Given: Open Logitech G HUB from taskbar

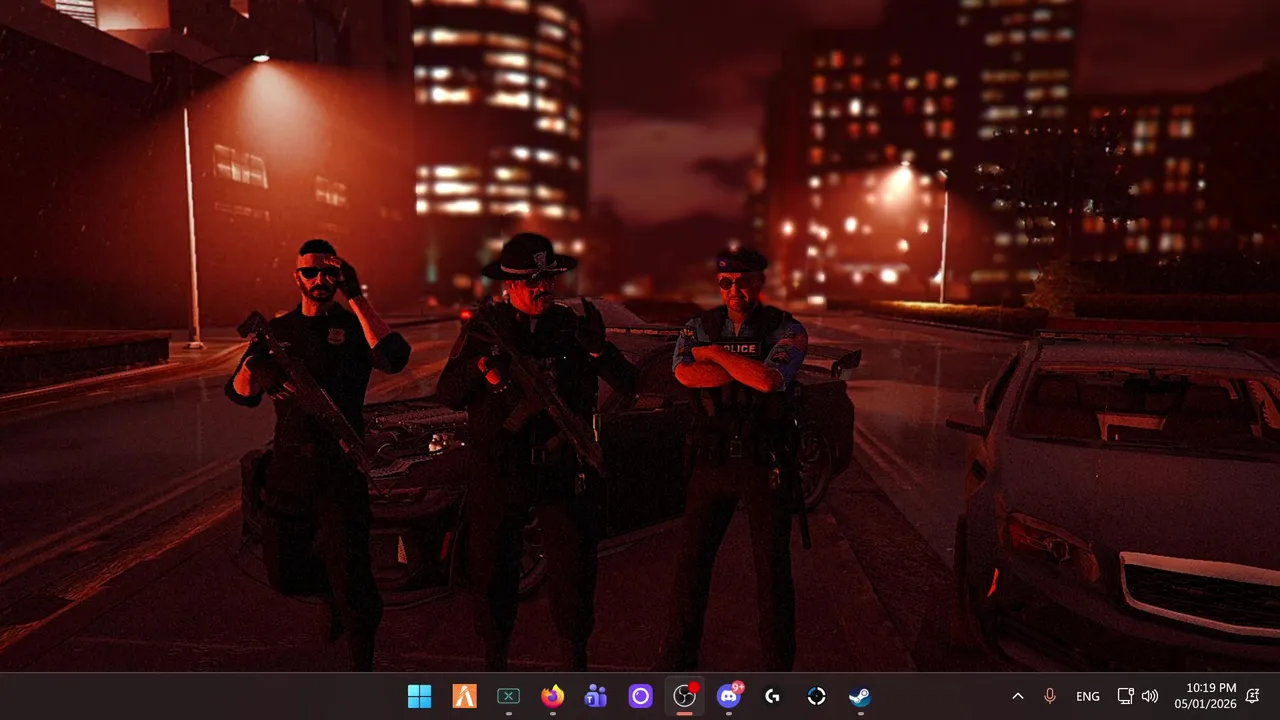Looking at the screenshot, I should tap(772, 696).
